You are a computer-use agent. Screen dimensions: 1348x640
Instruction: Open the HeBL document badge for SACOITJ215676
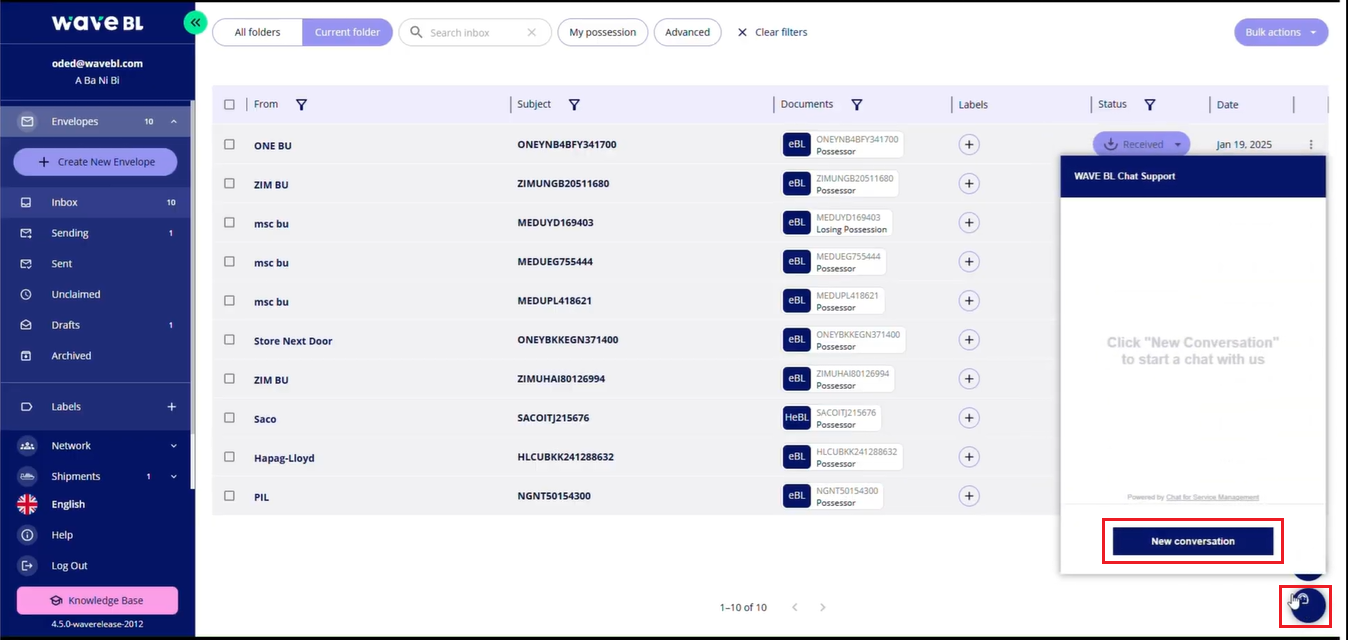(796, 418)
